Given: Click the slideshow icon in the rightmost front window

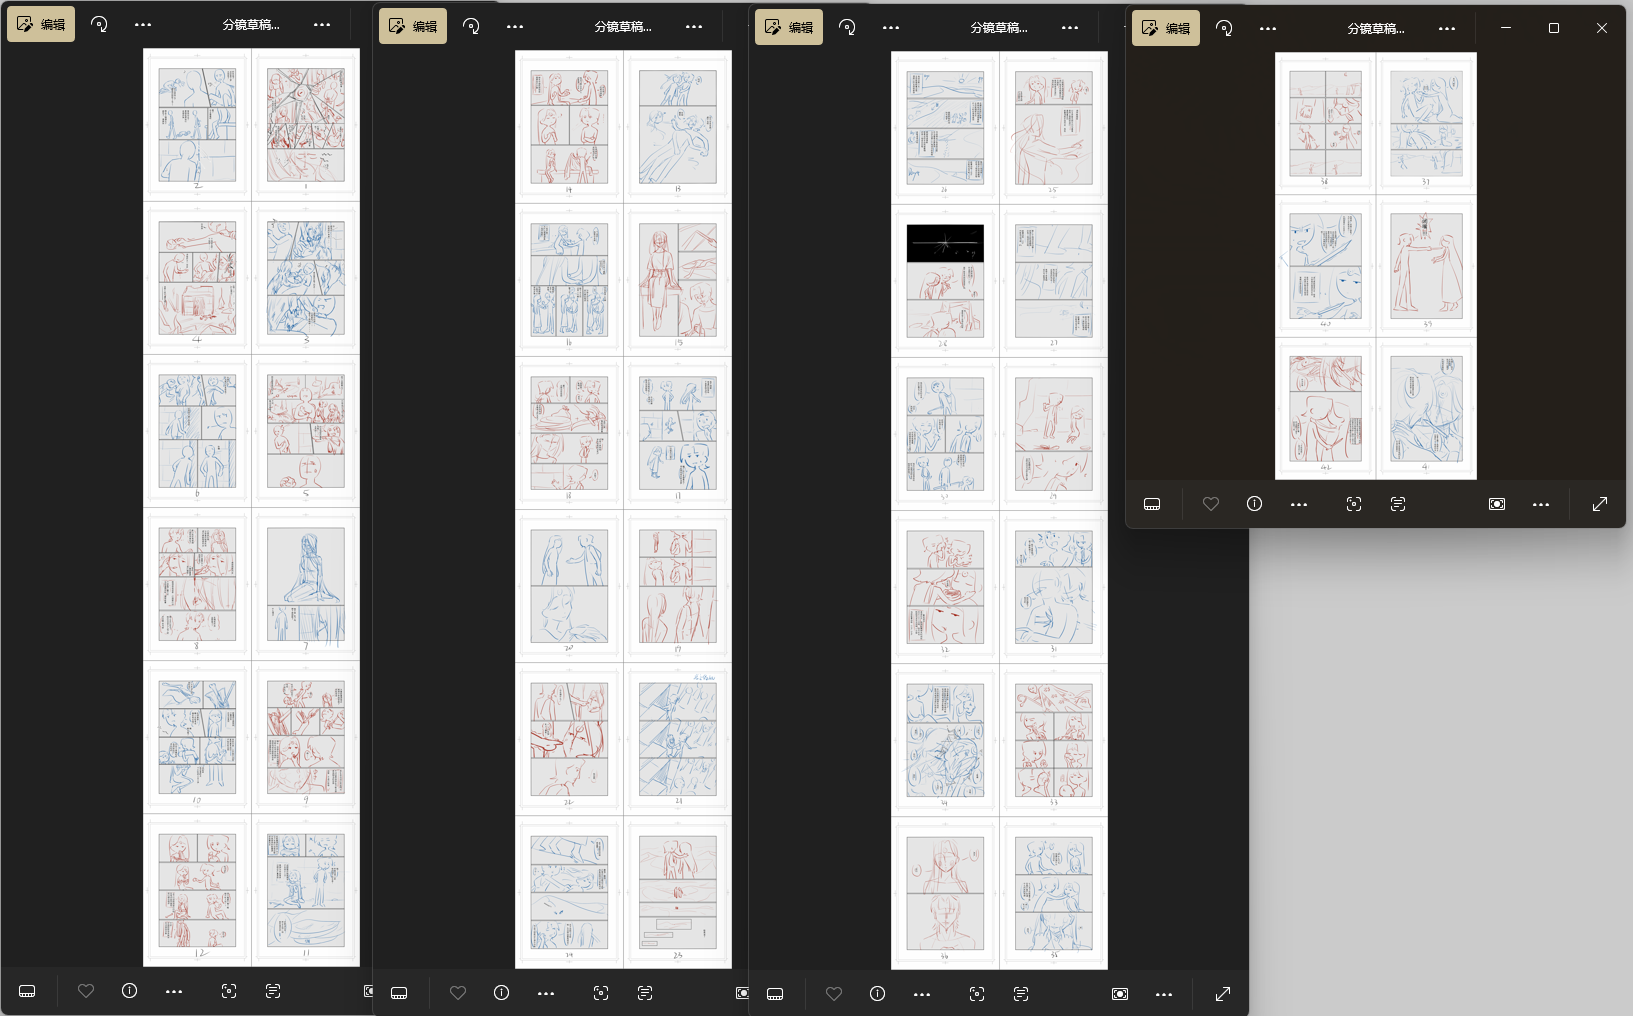Looking at the screenshot, I should (x=1497, y=504).
